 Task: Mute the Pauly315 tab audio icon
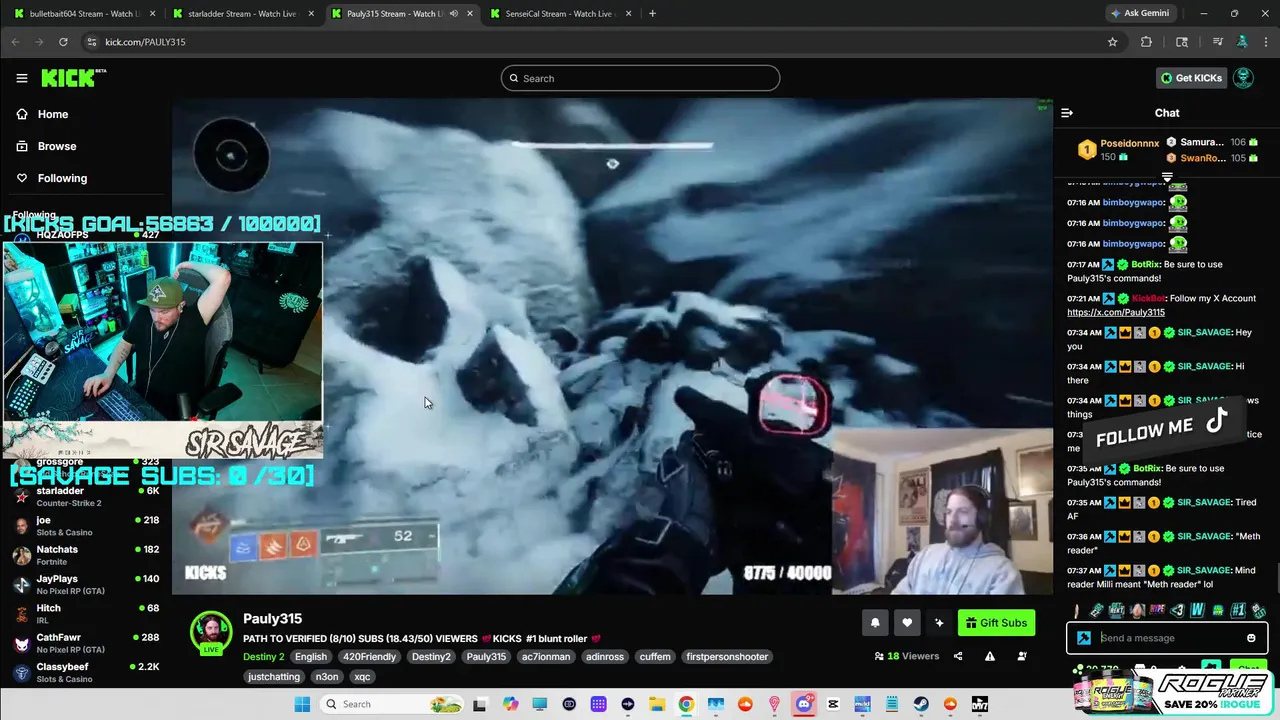[454, 14]
